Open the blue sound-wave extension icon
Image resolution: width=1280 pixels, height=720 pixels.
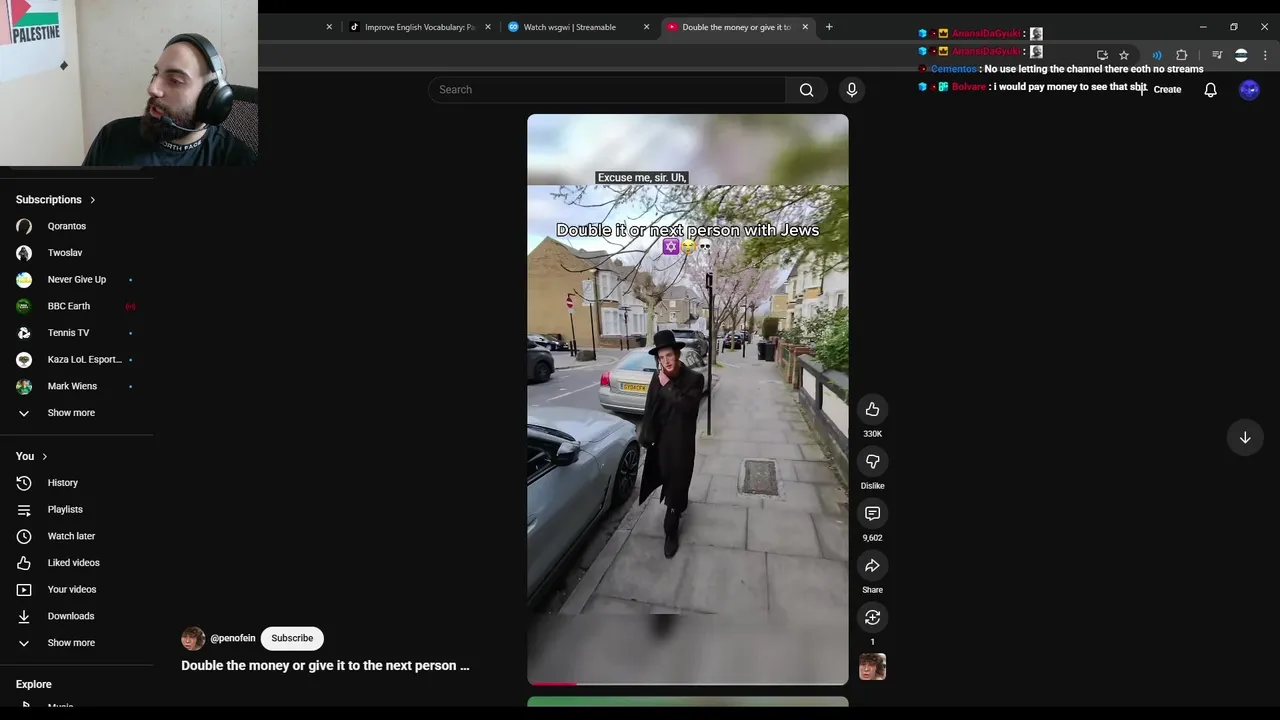(x=1157, y=55)
